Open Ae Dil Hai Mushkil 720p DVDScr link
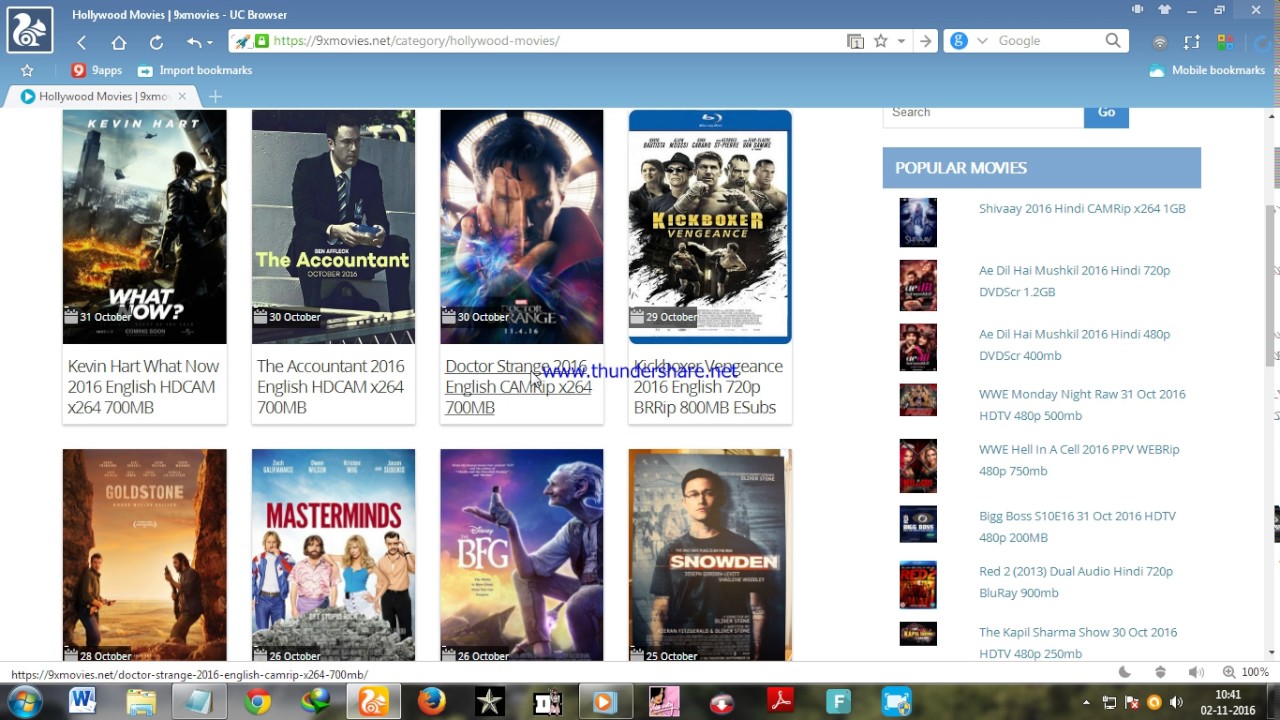 point(1074,281)
